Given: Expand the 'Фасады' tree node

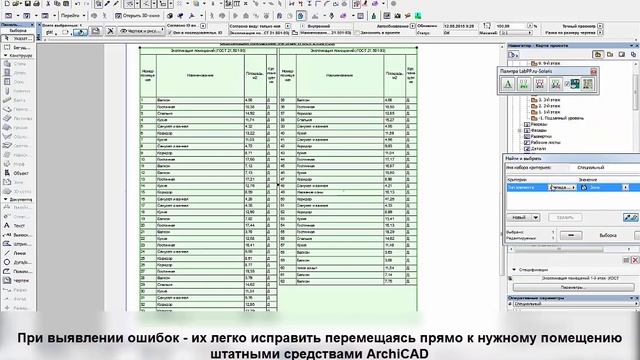Looking at the screenshot, I should (x=520, y=131).
